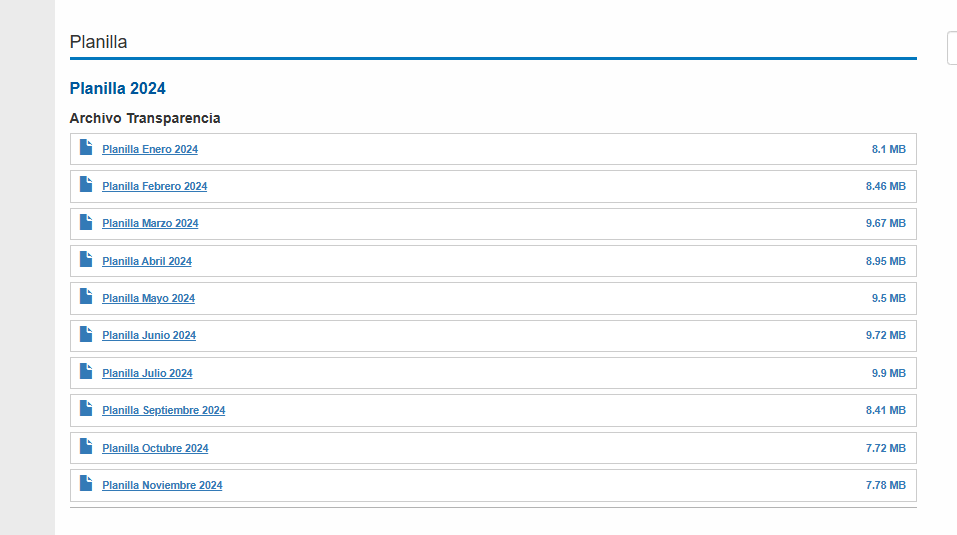
Task: Download the Planilla Julio 2024 file
Action: coord(147,374)
